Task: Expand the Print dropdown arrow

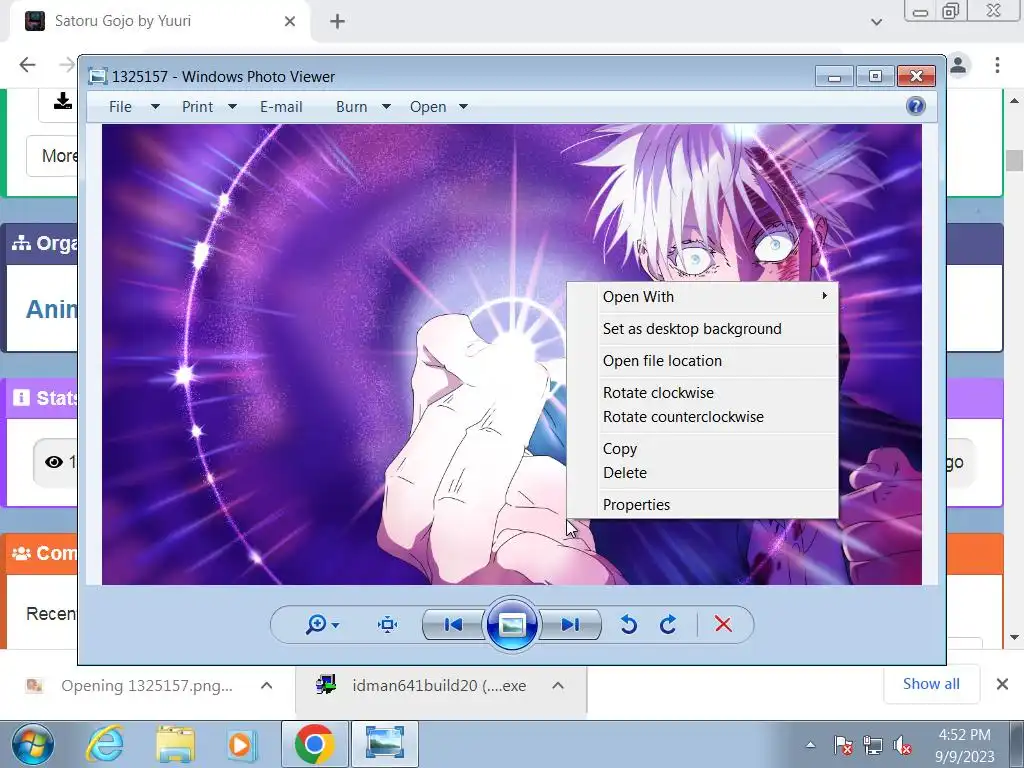Action: point(232,106)
